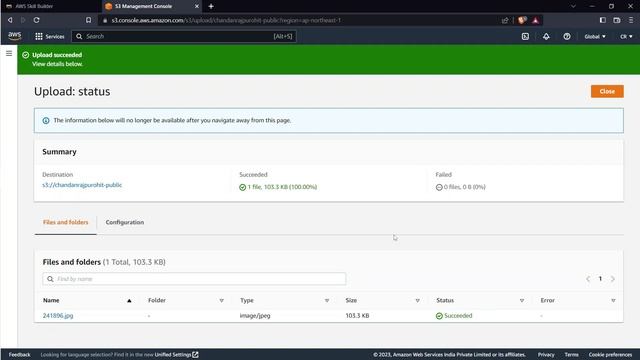This screenshot has height=360, width=640.
Task: Click the '0 files, 0 B (0%)' text
Action: [x=464, y=187]
